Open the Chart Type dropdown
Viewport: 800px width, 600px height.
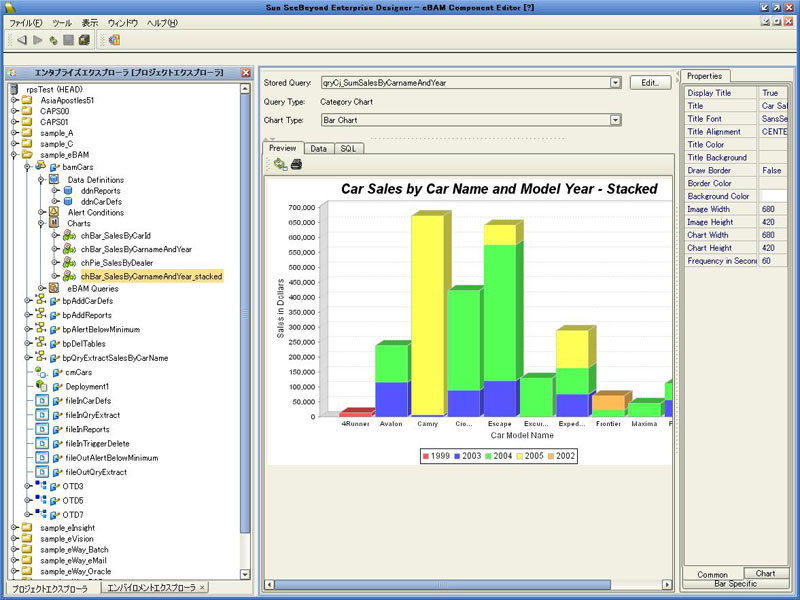[x=615, y=120]
